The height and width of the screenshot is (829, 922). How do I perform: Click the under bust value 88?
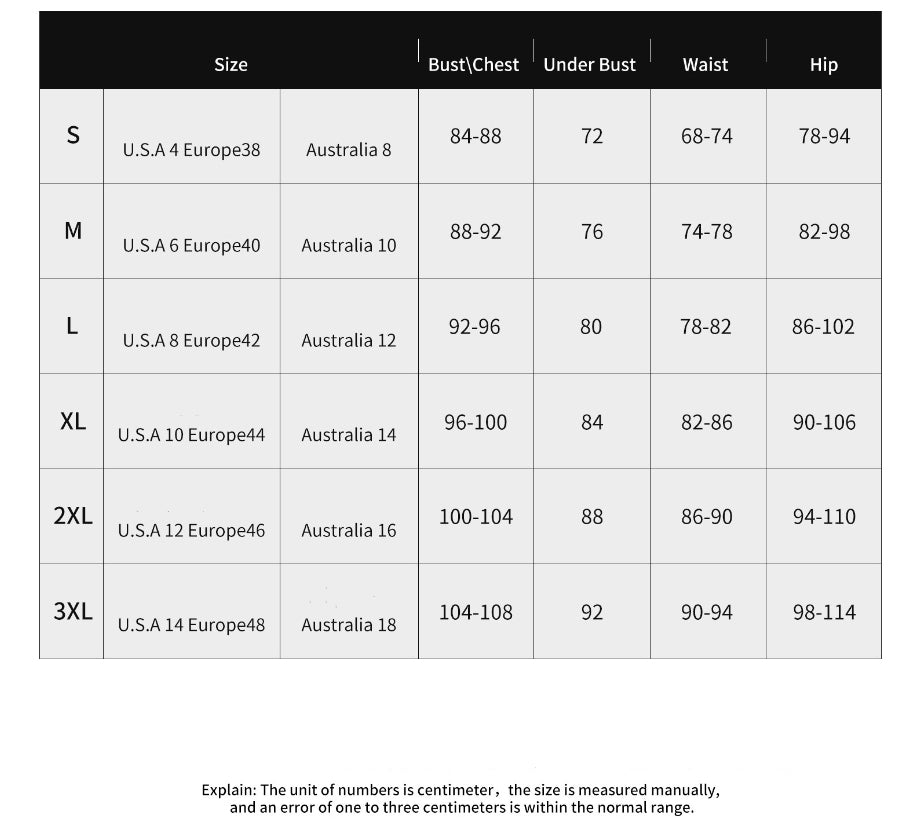592,517
